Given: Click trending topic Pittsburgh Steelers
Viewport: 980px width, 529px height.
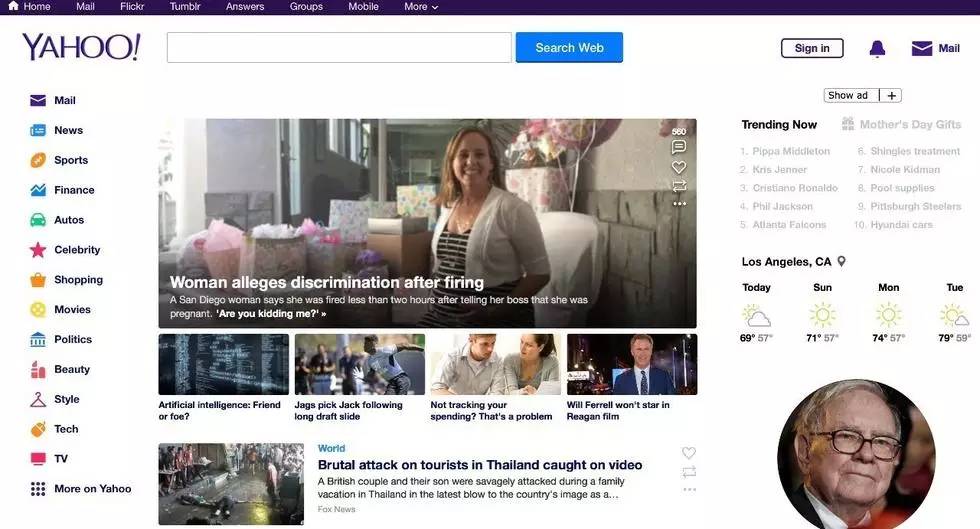Looking at the screenshot, I should (x=916, y=206).
